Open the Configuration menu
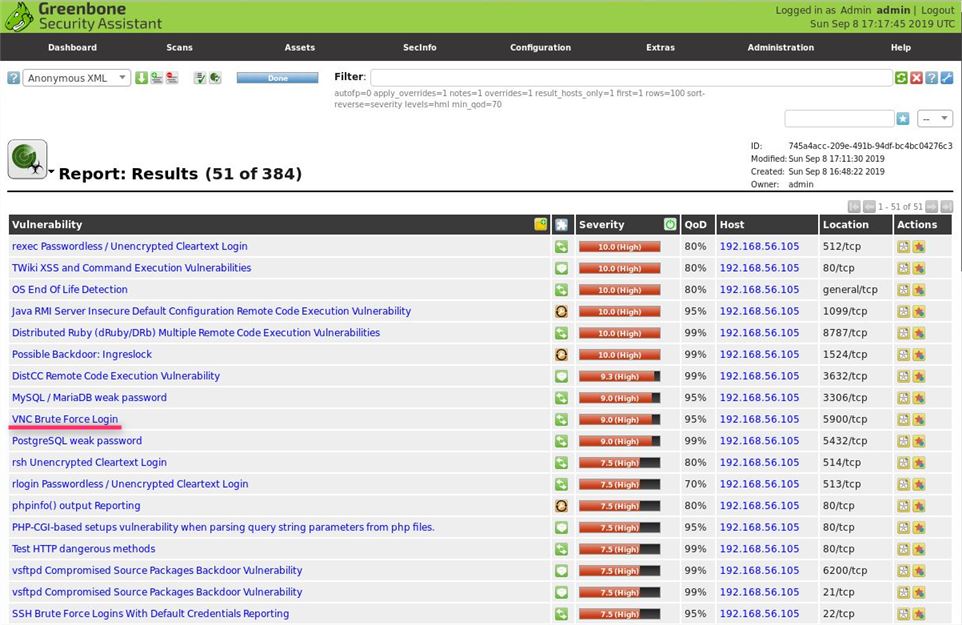The width and height of the screenshot is (962, 625). tap(541, 47)
